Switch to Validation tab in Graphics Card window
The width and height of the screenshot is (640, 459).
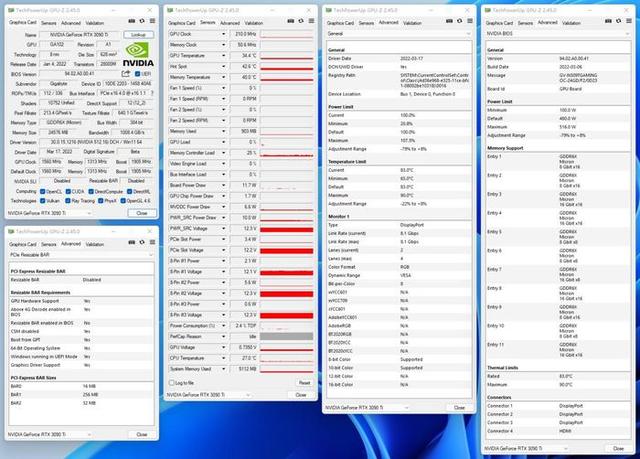tap(95, 23)
